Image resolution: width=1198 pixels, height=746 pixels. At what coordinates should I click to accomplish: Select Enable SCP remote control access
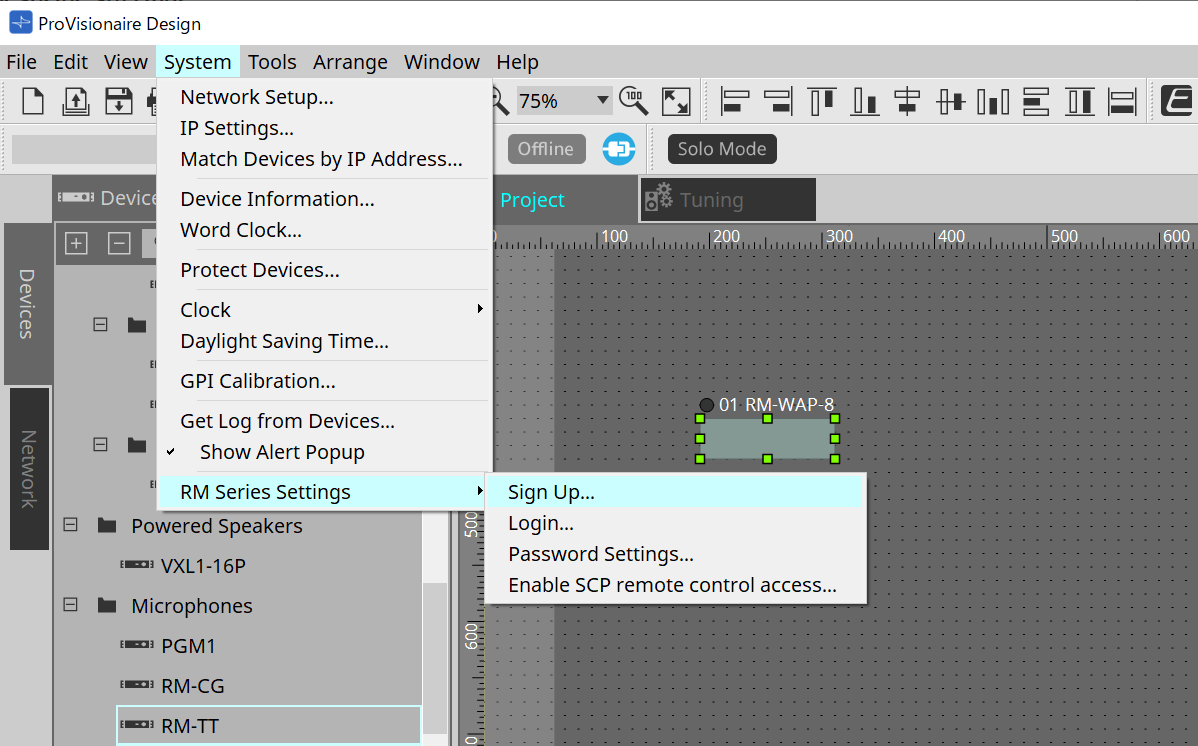pyautogui.click(x=672, y=585)
